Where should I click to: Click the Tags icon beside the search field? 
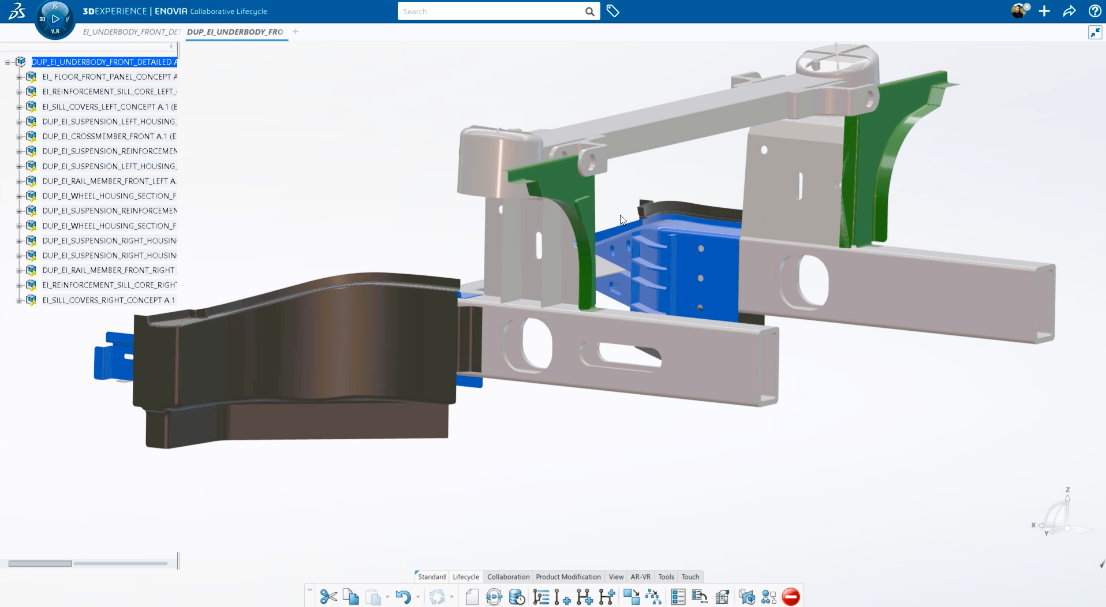coord(613,11)
